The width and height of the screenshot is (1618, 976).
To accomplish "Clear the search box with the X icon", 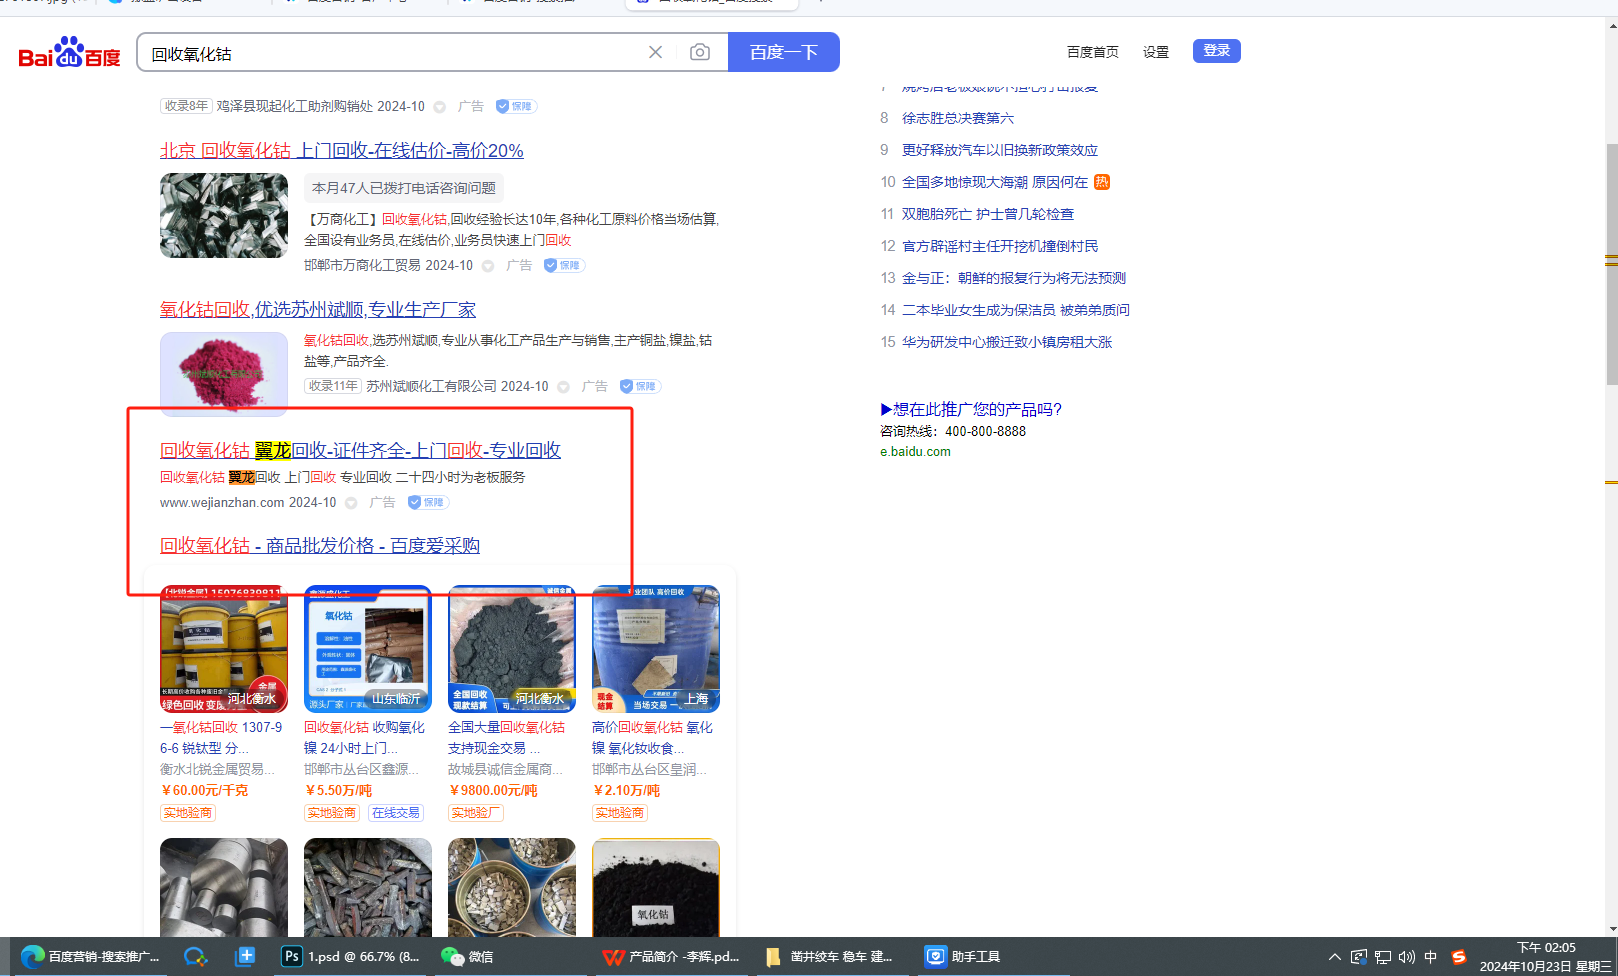I will [x=655, y=52].
